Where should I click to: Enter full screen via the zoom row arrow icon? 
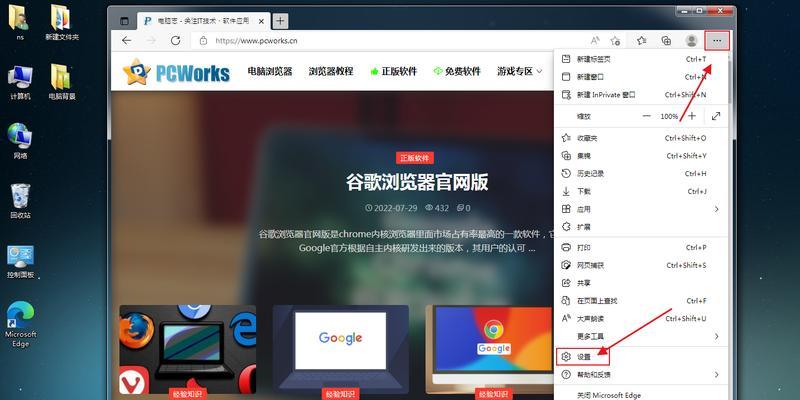click(716, 116)
